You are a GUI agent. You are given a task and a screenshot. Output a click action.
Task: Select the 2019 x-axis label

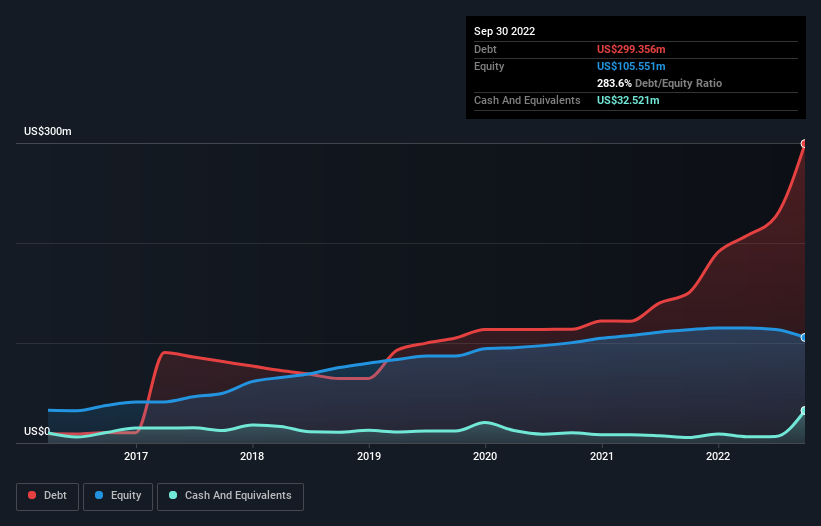click(x=369, y=456)
